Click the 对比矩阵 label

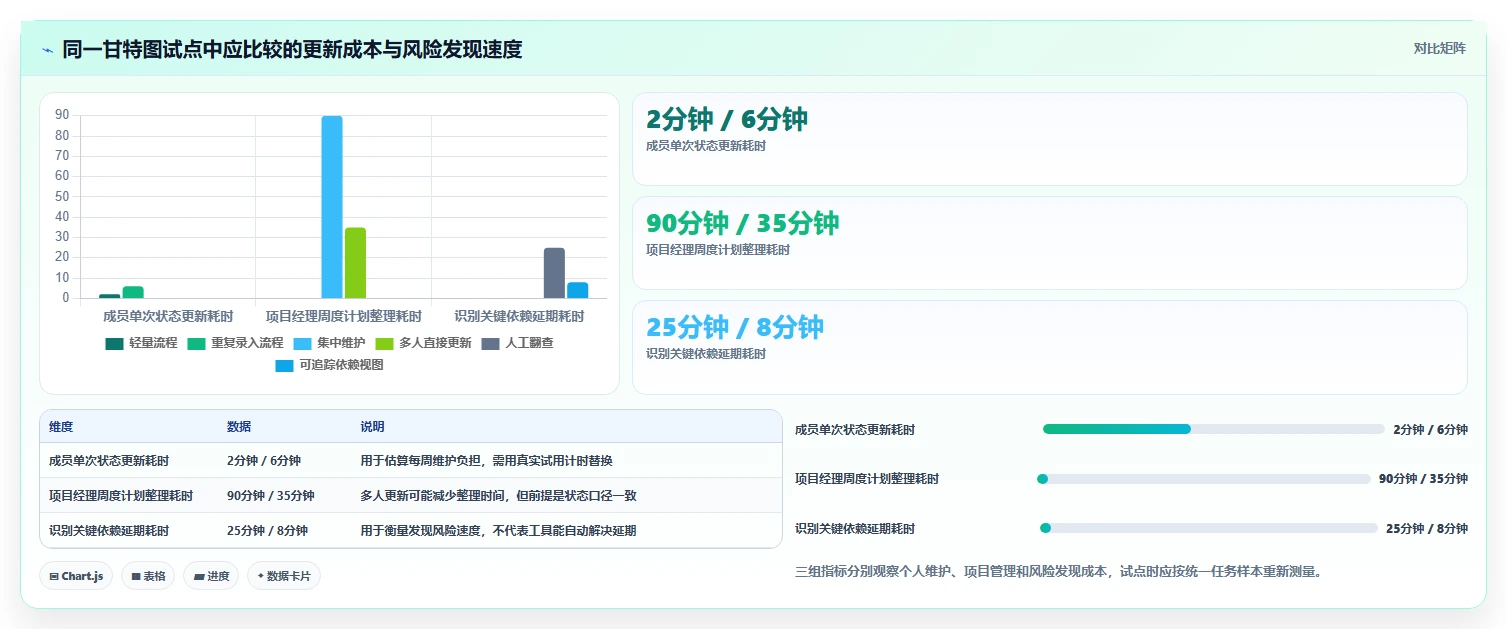click(1440, 49)
